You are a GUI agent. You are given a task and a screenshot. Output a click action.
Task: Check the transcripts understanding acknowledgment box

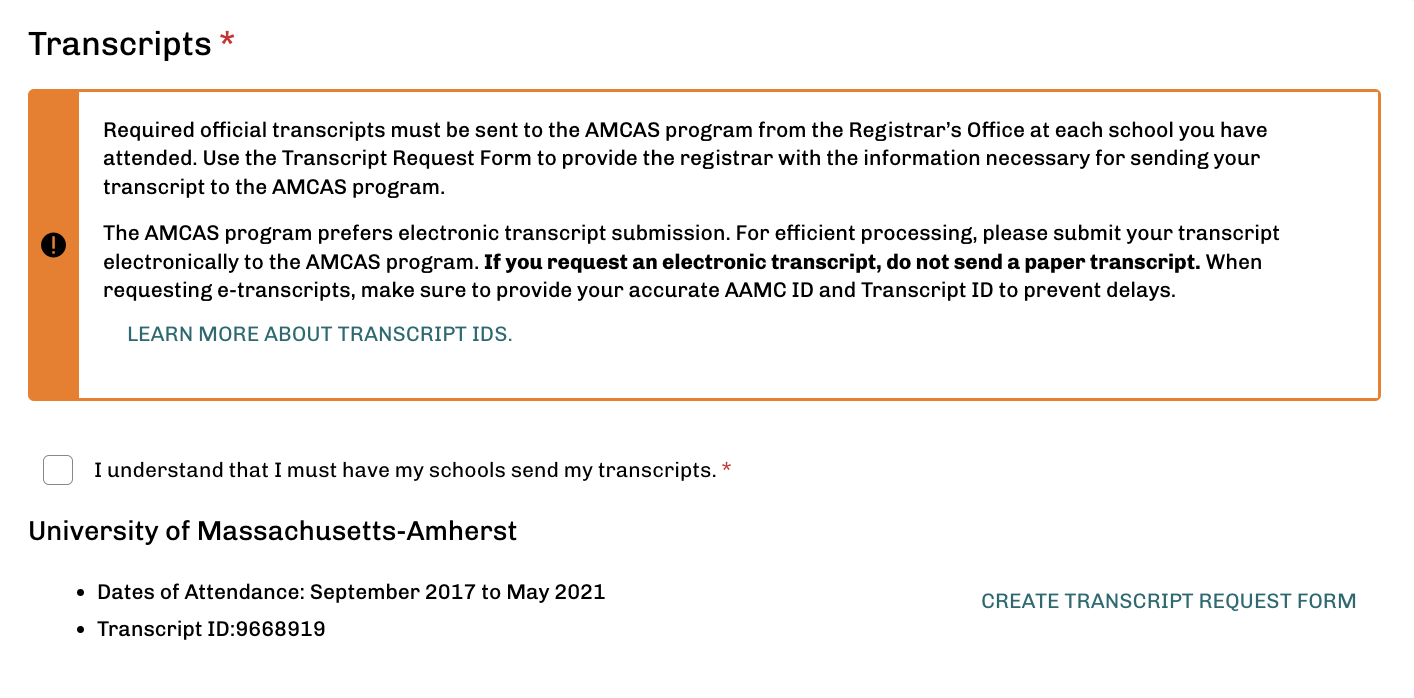click(x=57, y=470)
